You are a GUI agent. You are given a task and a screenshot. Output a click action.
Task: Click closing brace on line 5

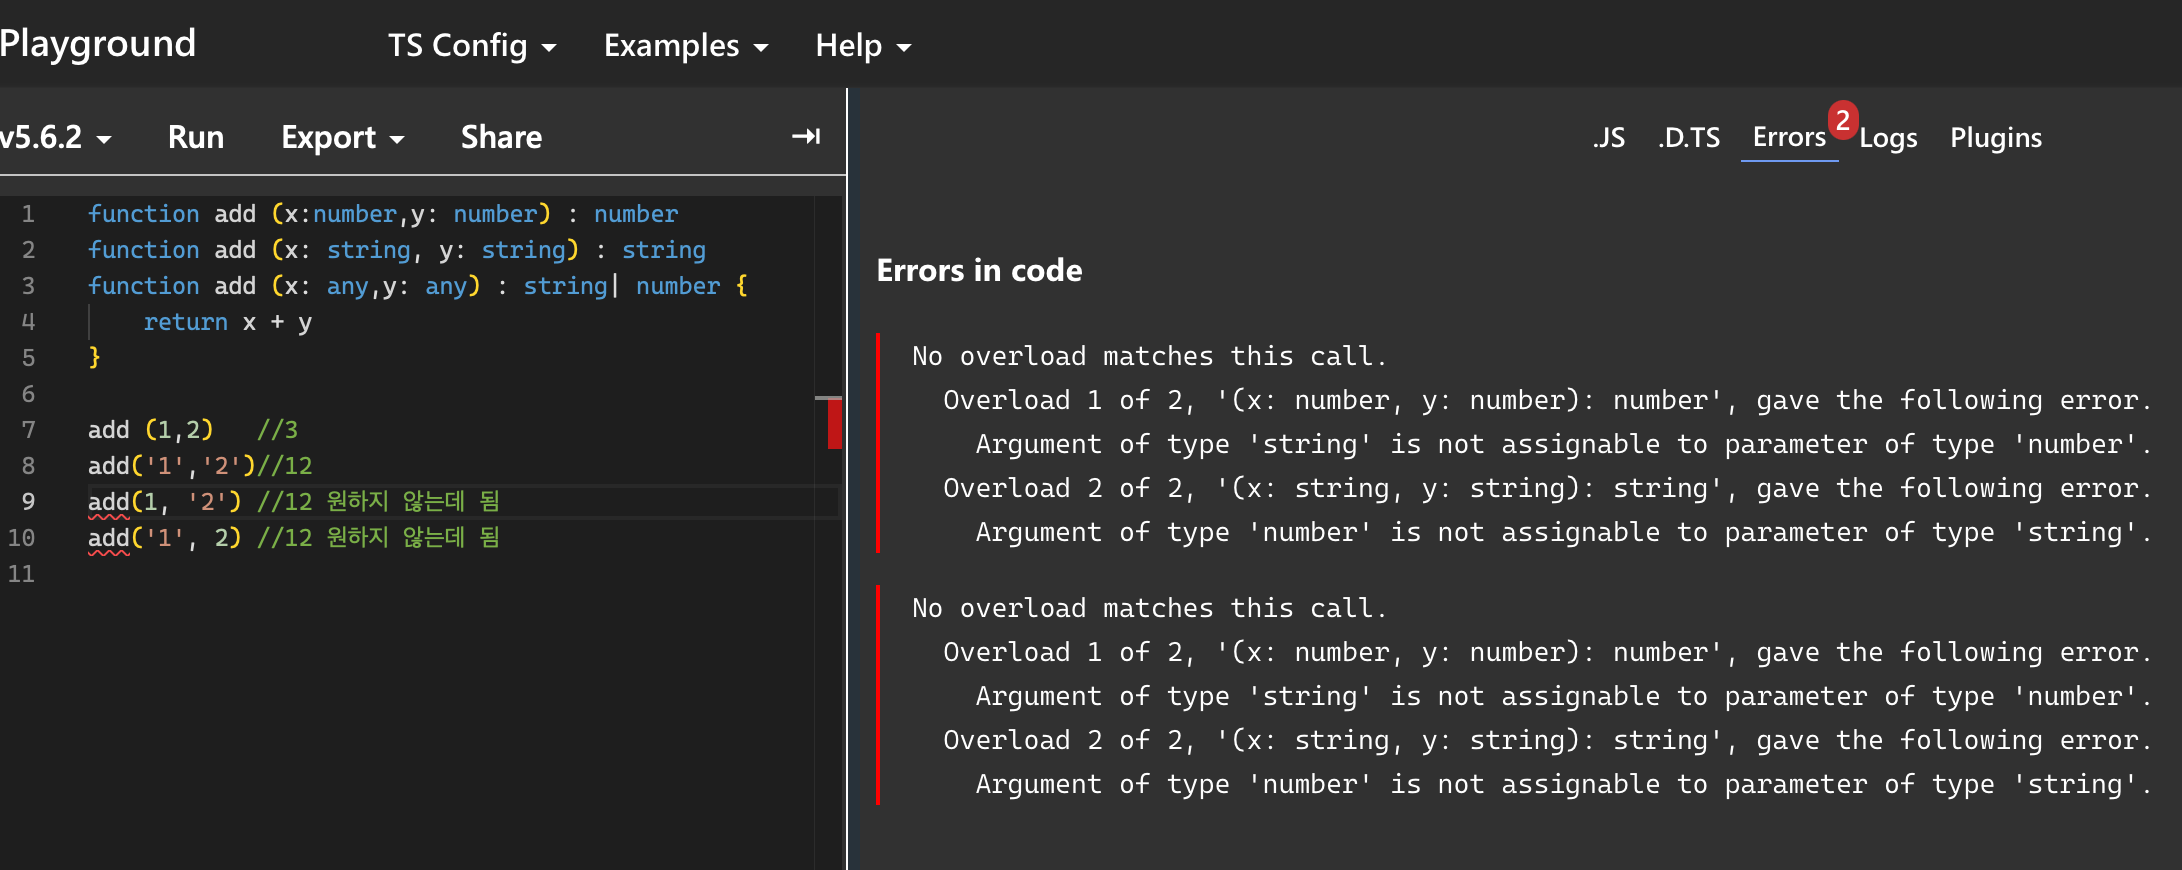click(x=94, y=357)
